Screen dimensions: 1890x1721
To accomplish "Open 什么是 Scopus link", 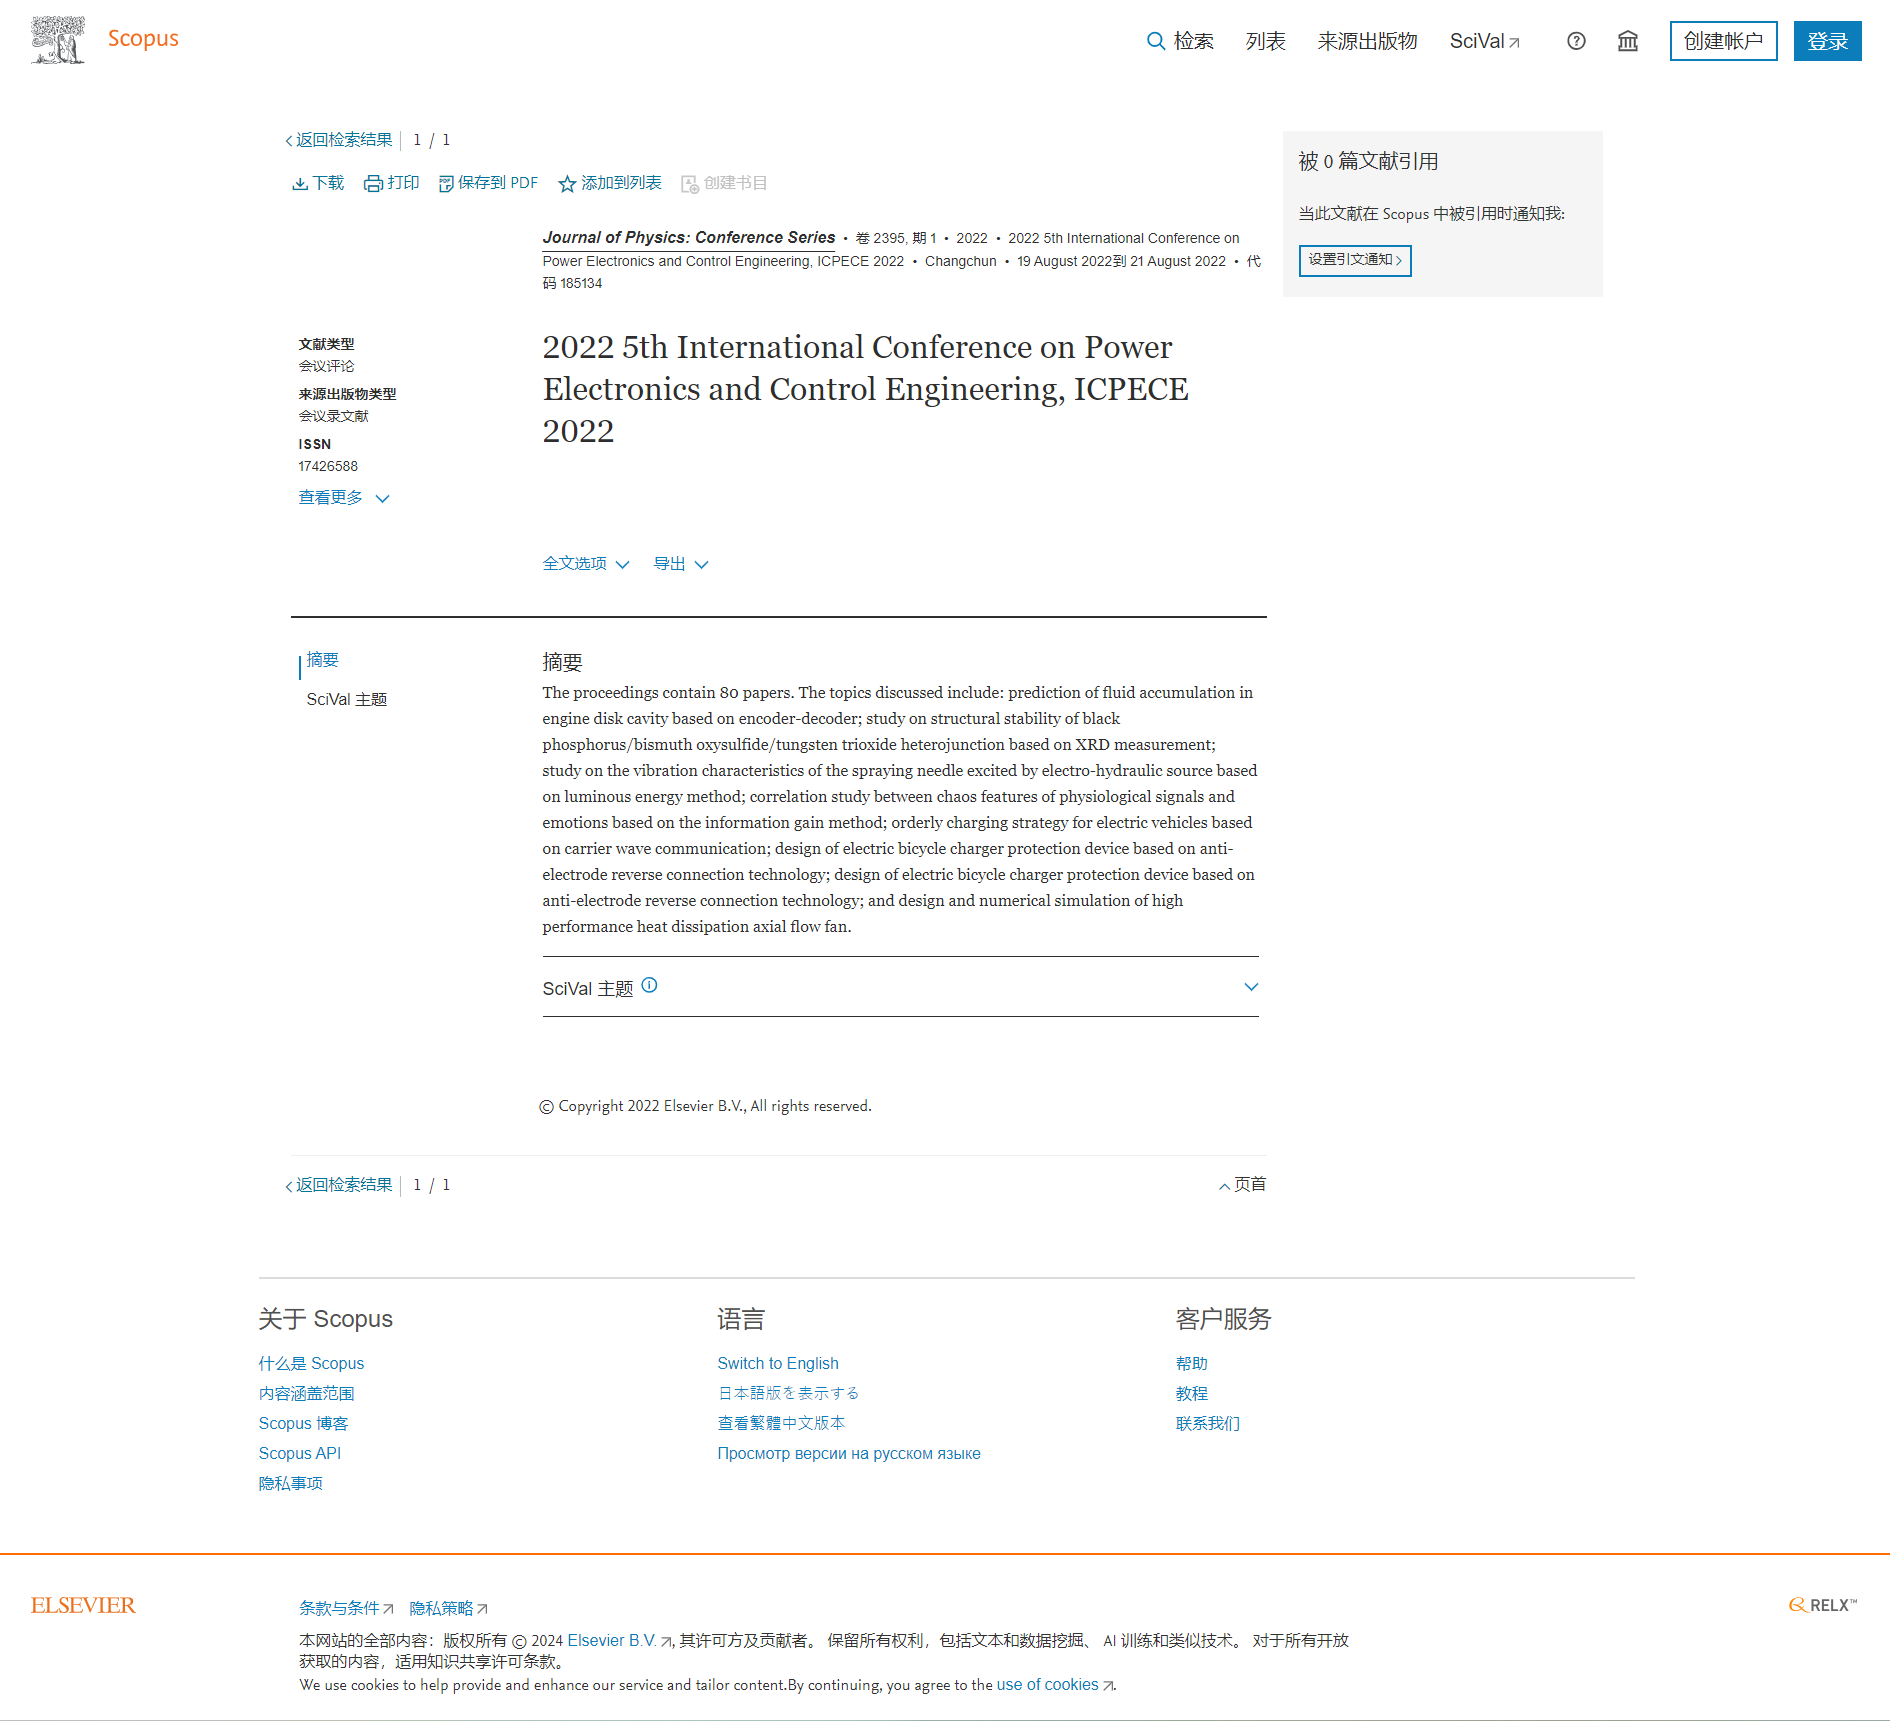I will coord(311,1363).
